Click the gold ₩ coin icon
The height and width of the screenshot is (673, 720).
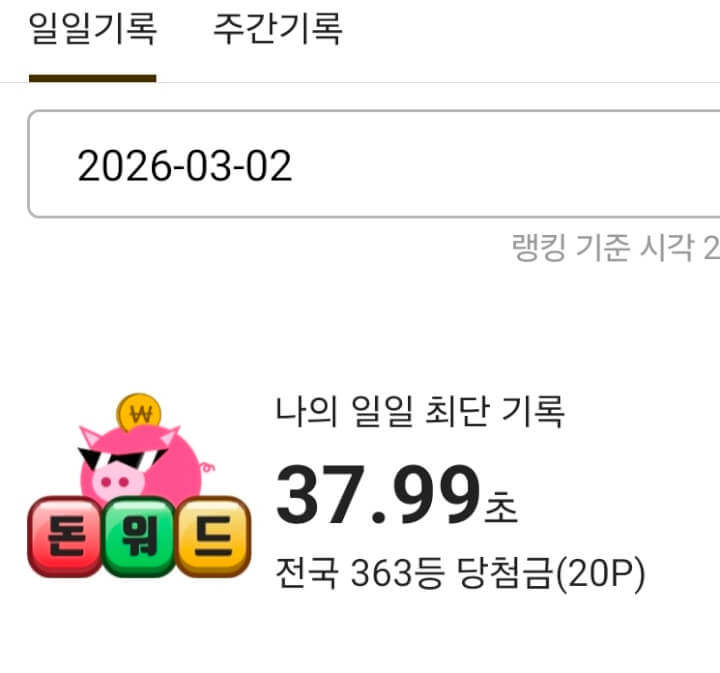coord(139,412)
